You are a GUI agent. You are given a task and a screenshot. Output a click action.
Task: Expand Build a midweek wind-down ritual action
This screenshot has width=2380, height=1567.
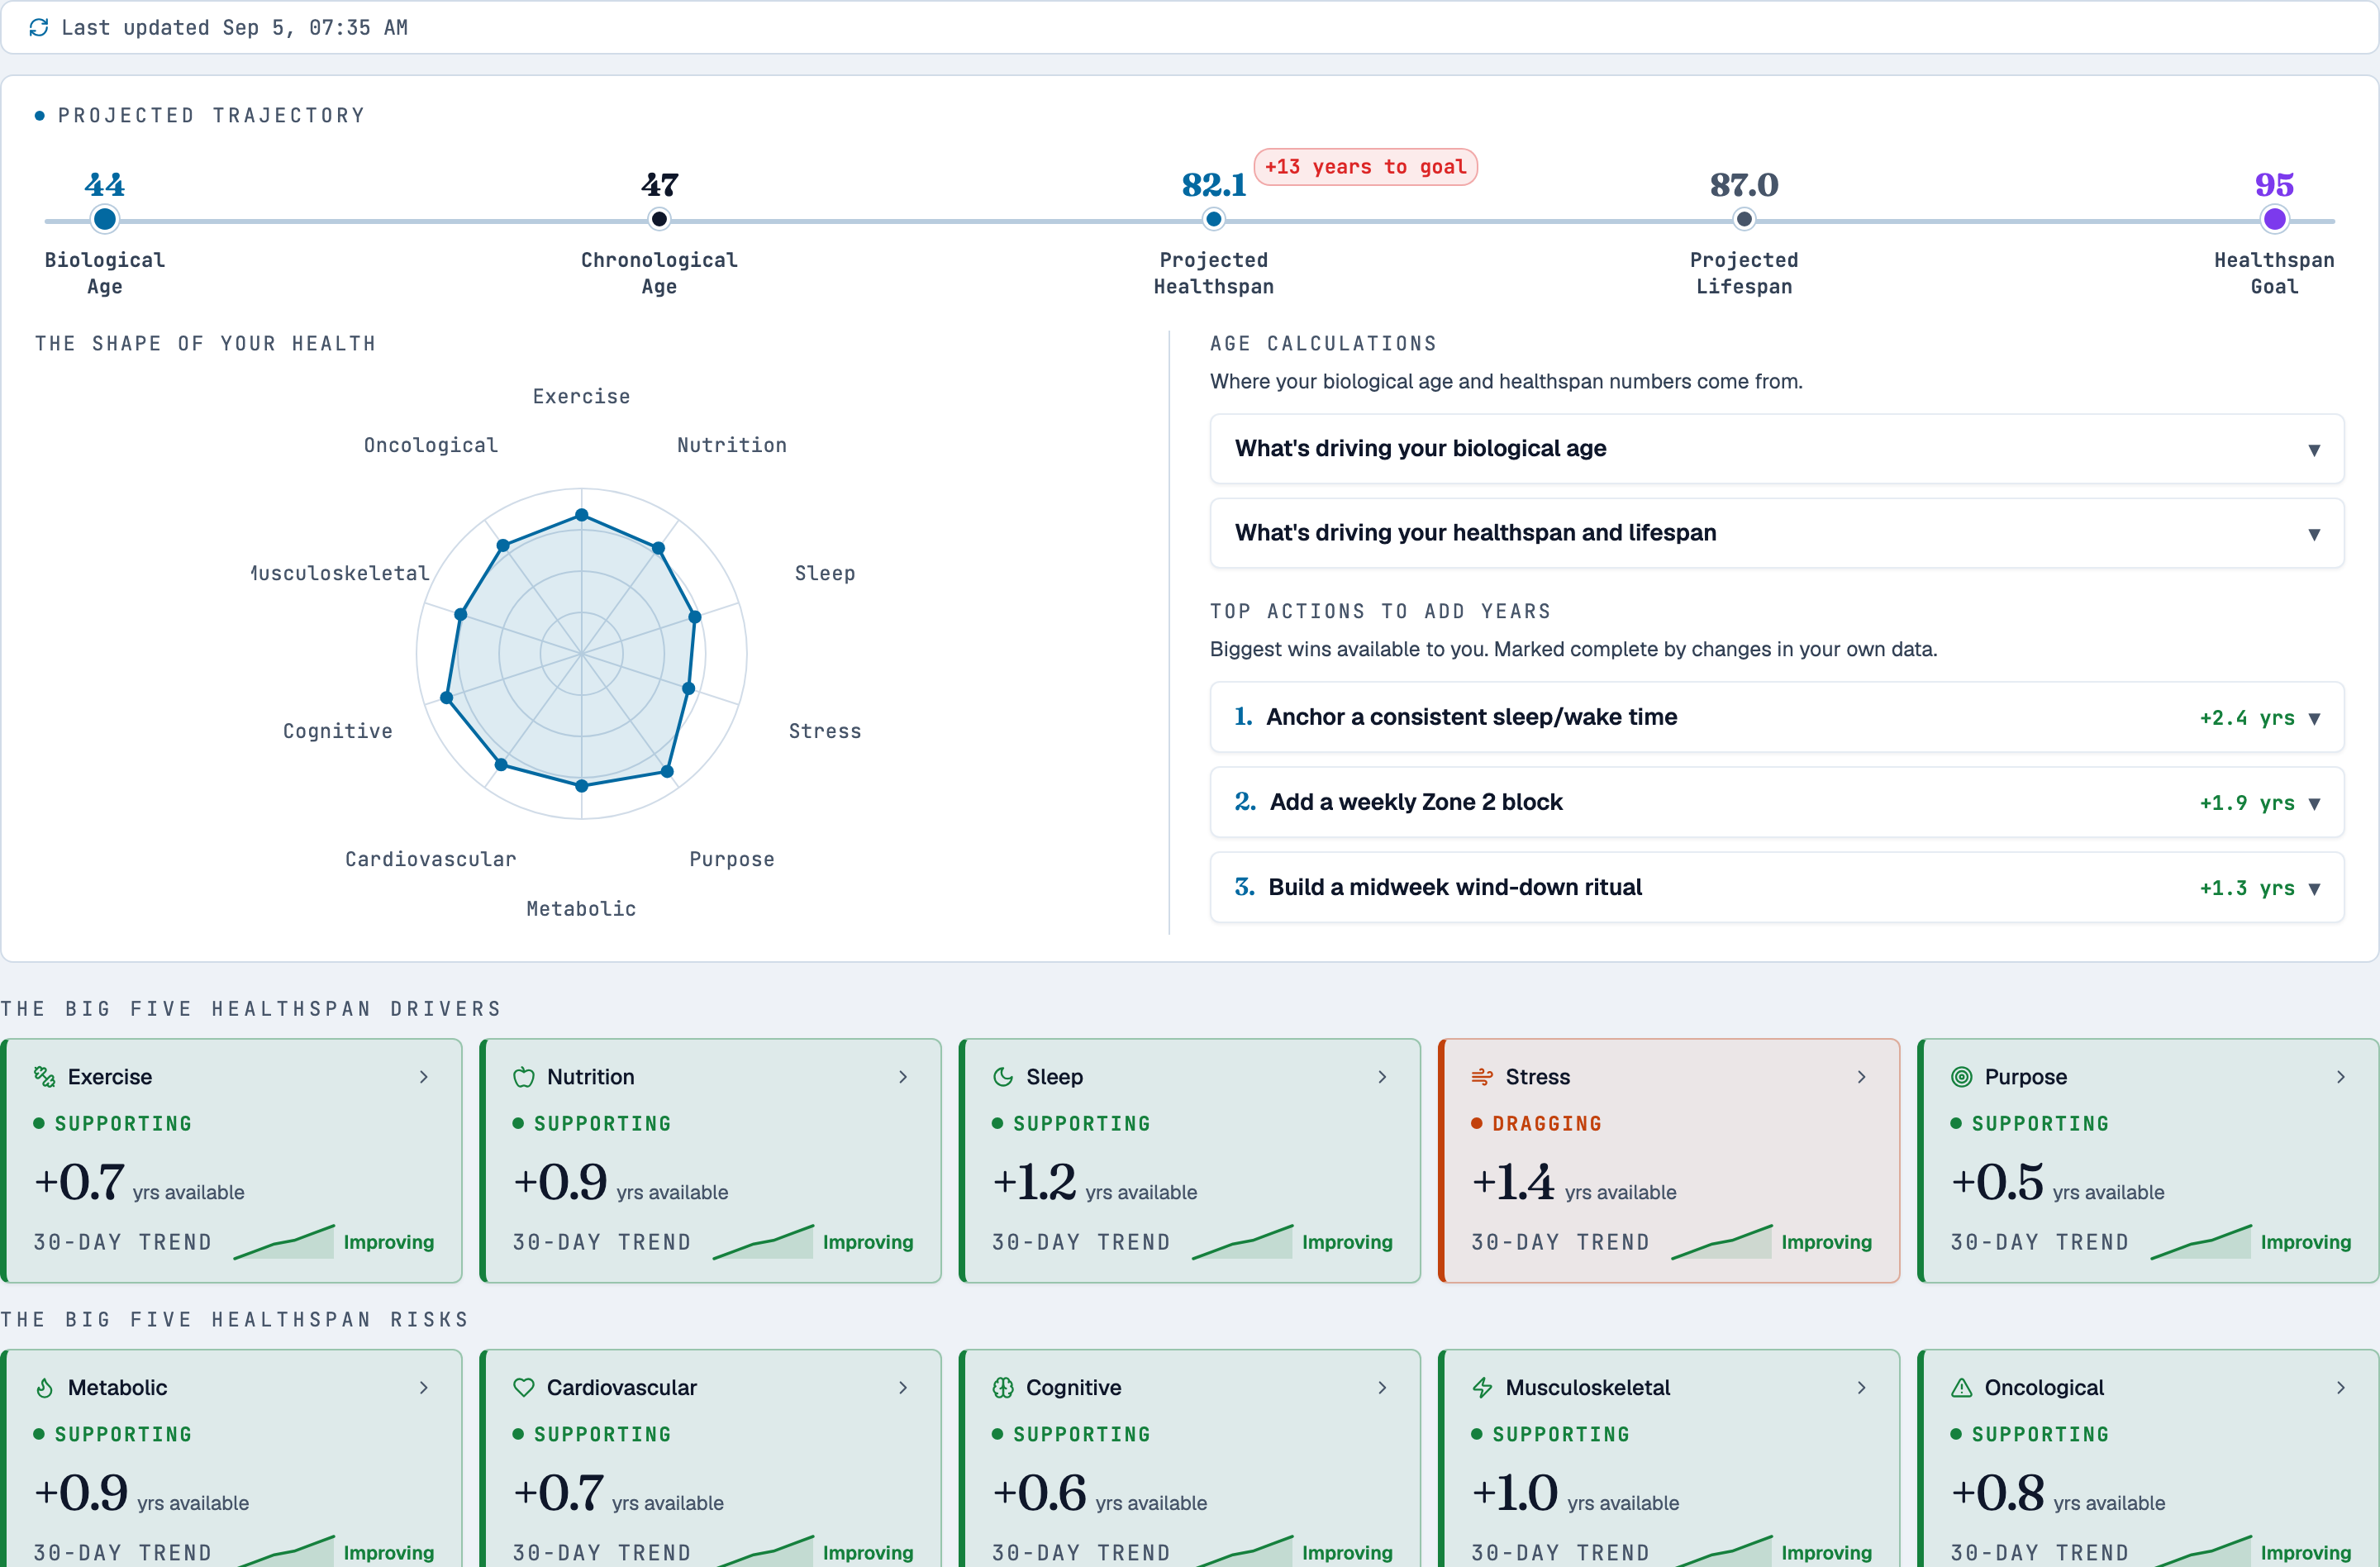(x=1776, y=887)
